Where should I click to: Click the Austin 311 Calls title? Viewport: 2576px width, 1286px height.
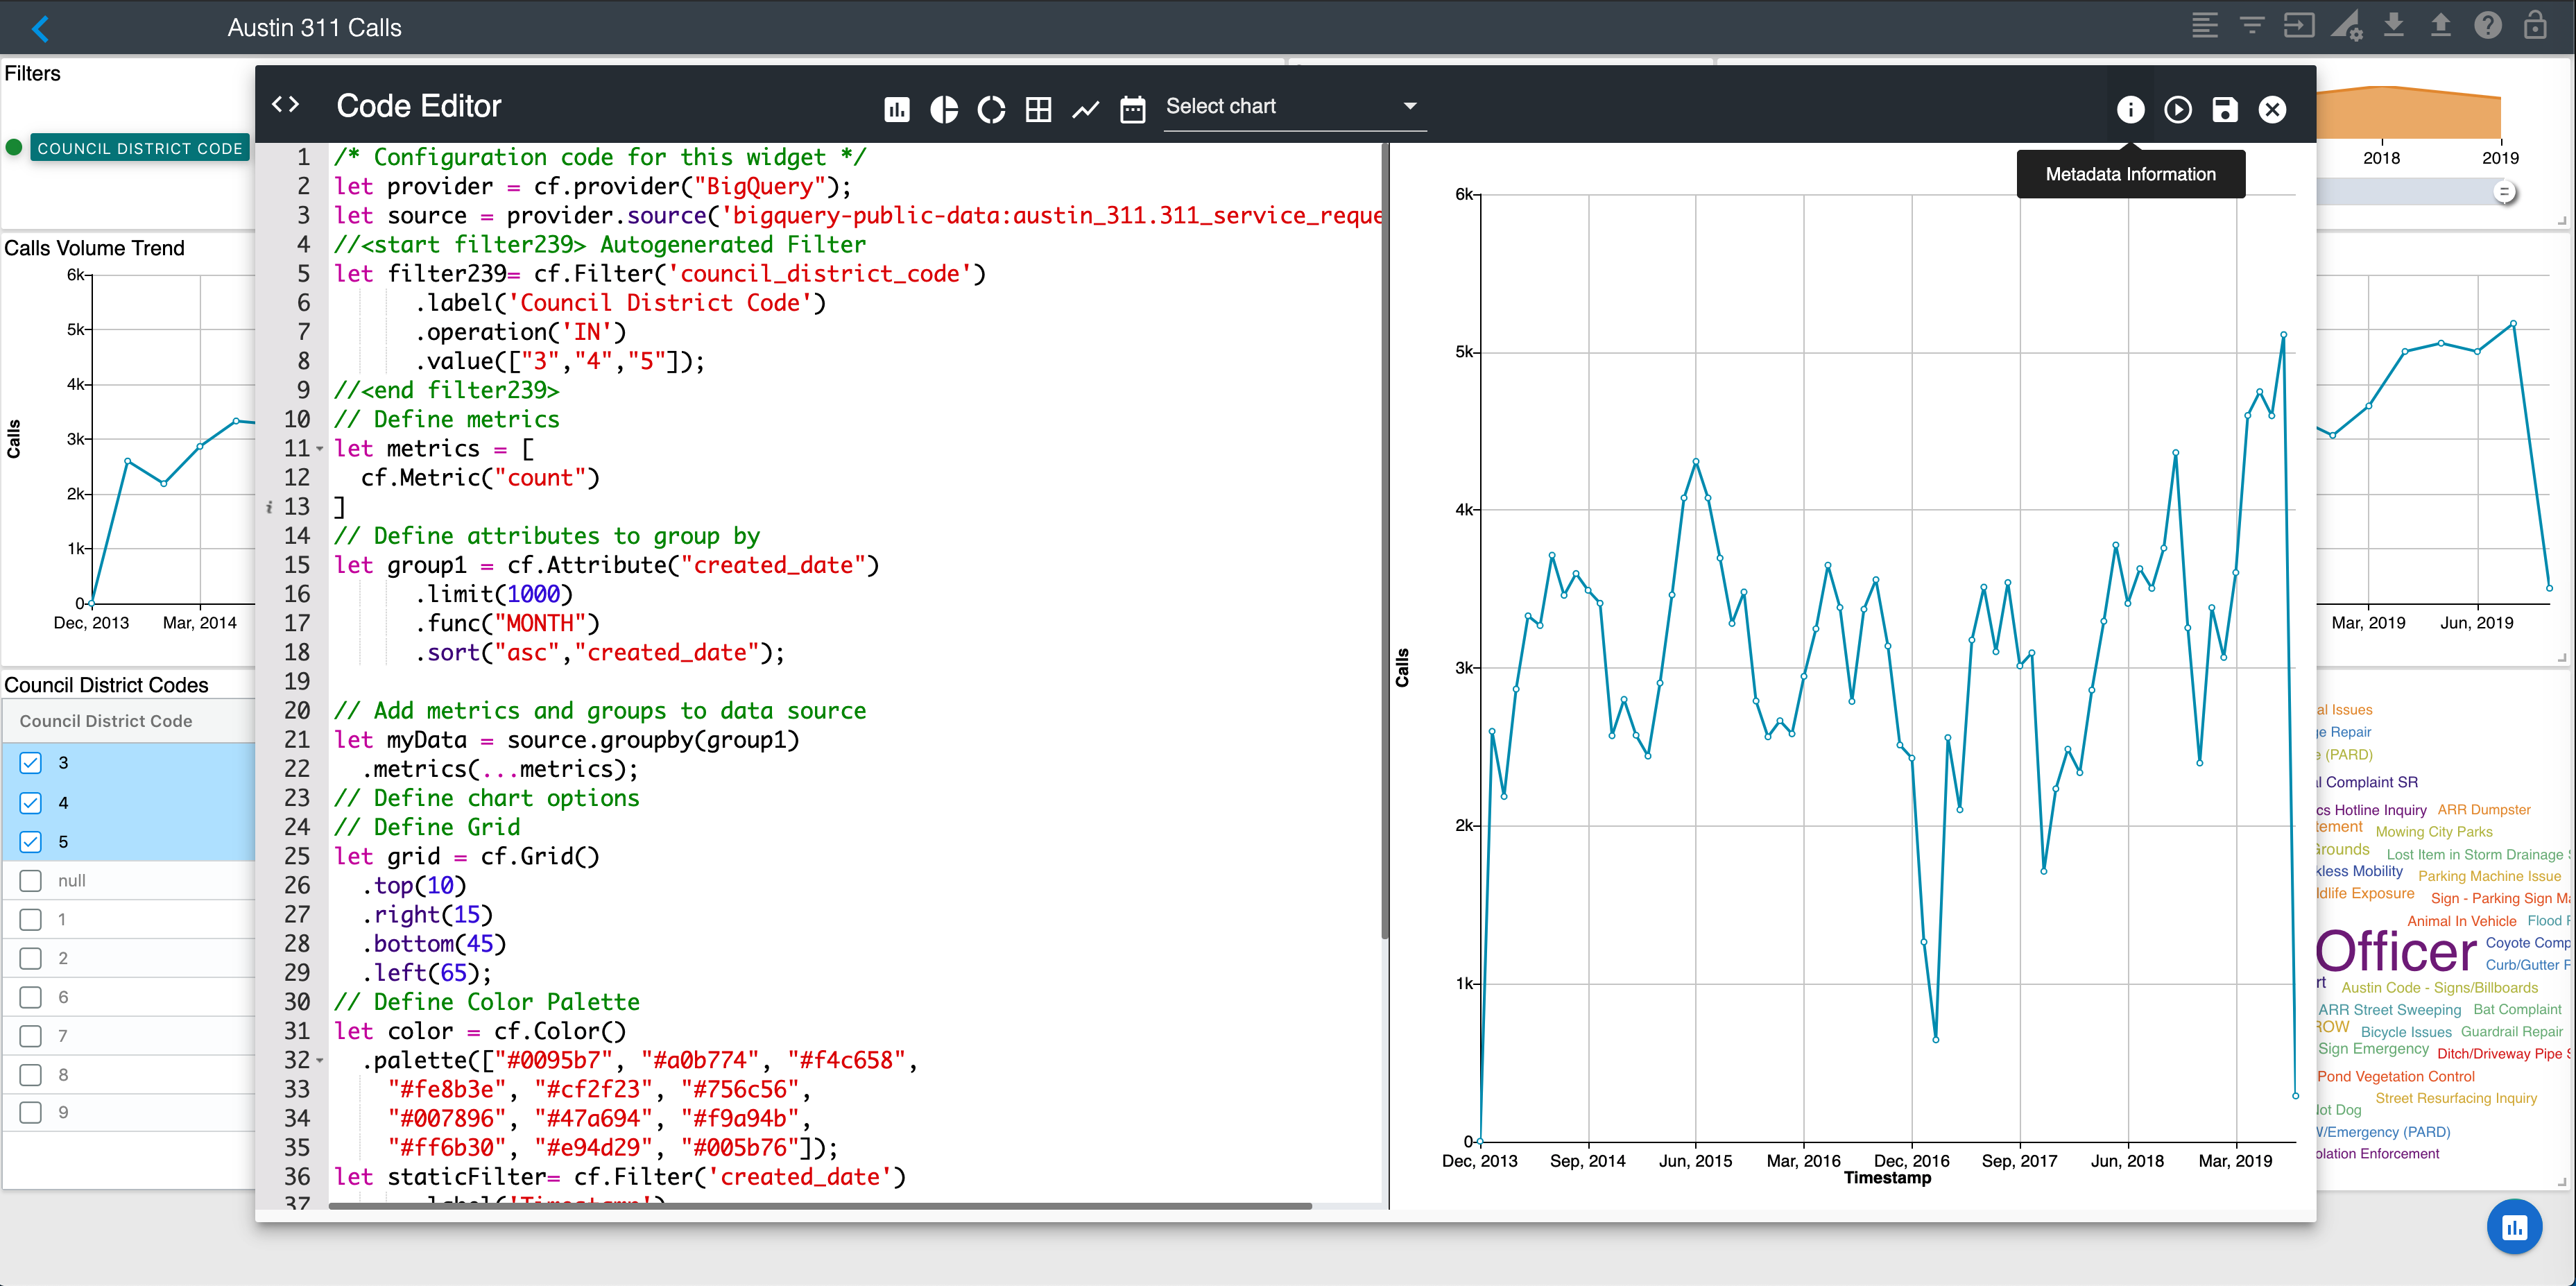click(x=314, y=28)
